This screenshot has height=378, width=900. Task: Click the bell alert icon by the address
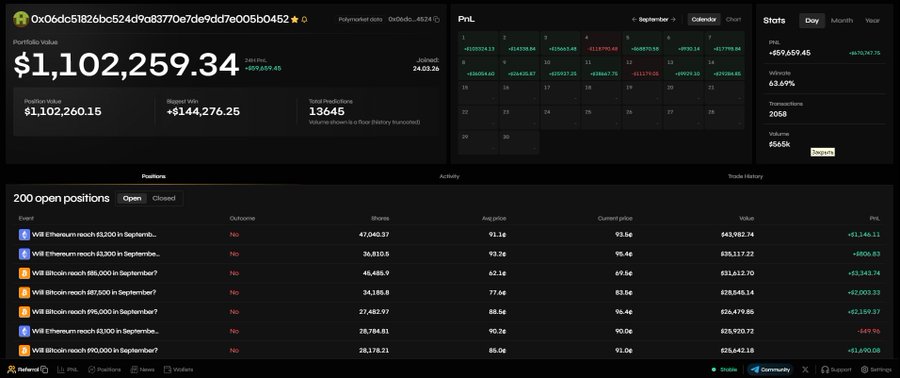coord(304,20)
